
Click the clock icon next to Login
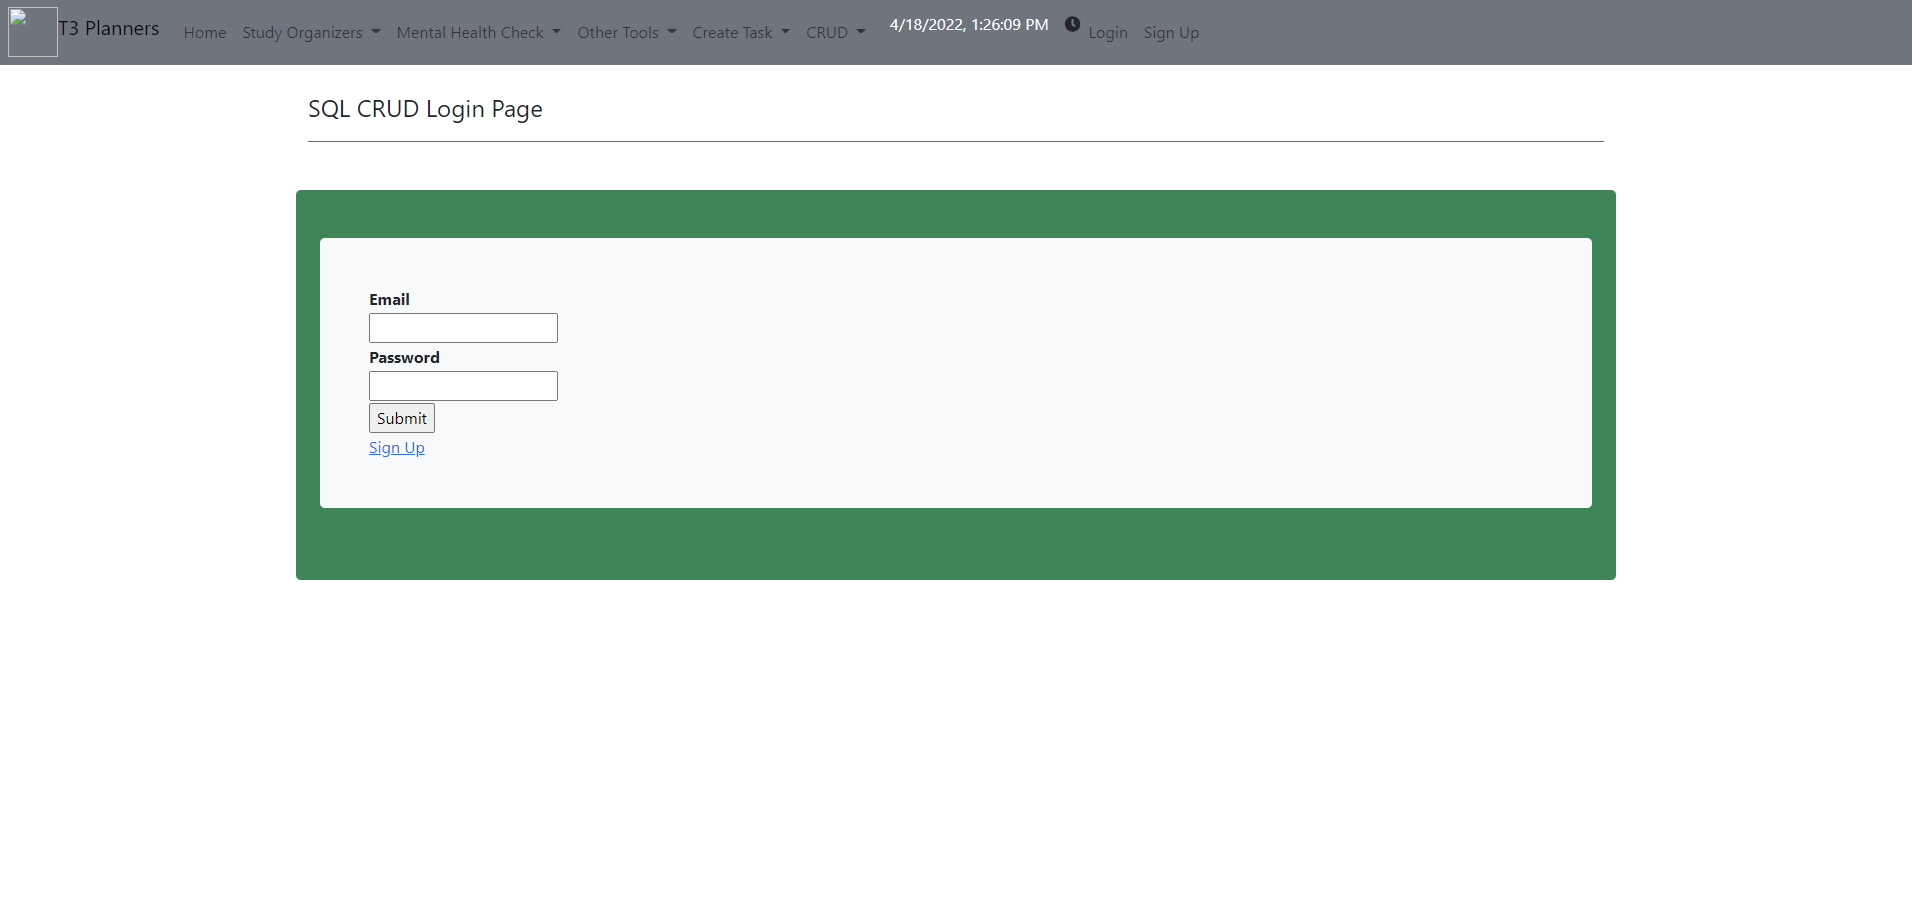(x=1072, y=22)
